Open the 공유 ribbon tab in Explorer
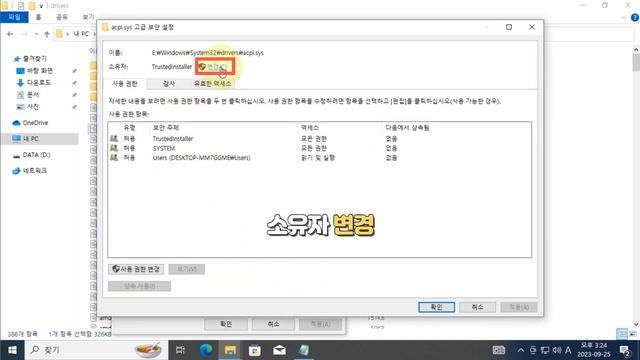Viewport: 640px width, 360px height. (x=62, y=17)
